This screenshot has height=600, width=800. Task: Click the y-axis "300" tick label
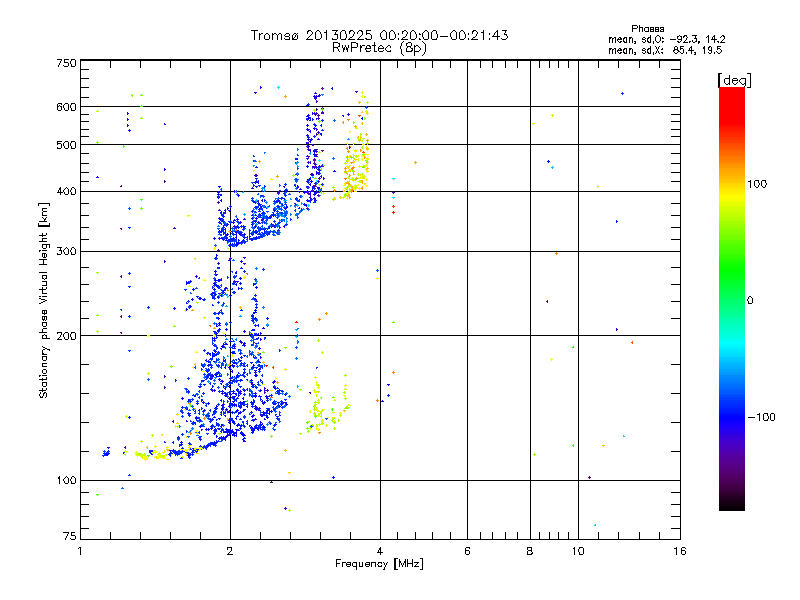click(66, 251)
